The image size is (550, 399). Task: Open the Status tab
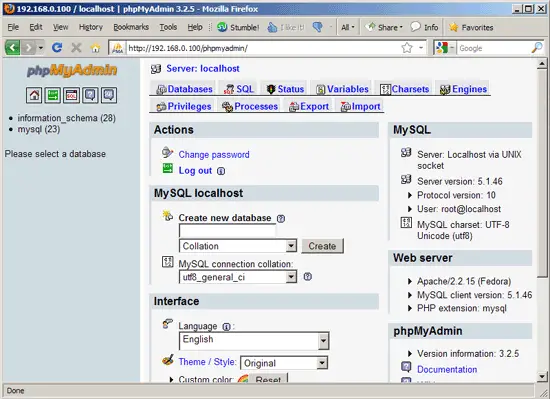click(285, 89)
